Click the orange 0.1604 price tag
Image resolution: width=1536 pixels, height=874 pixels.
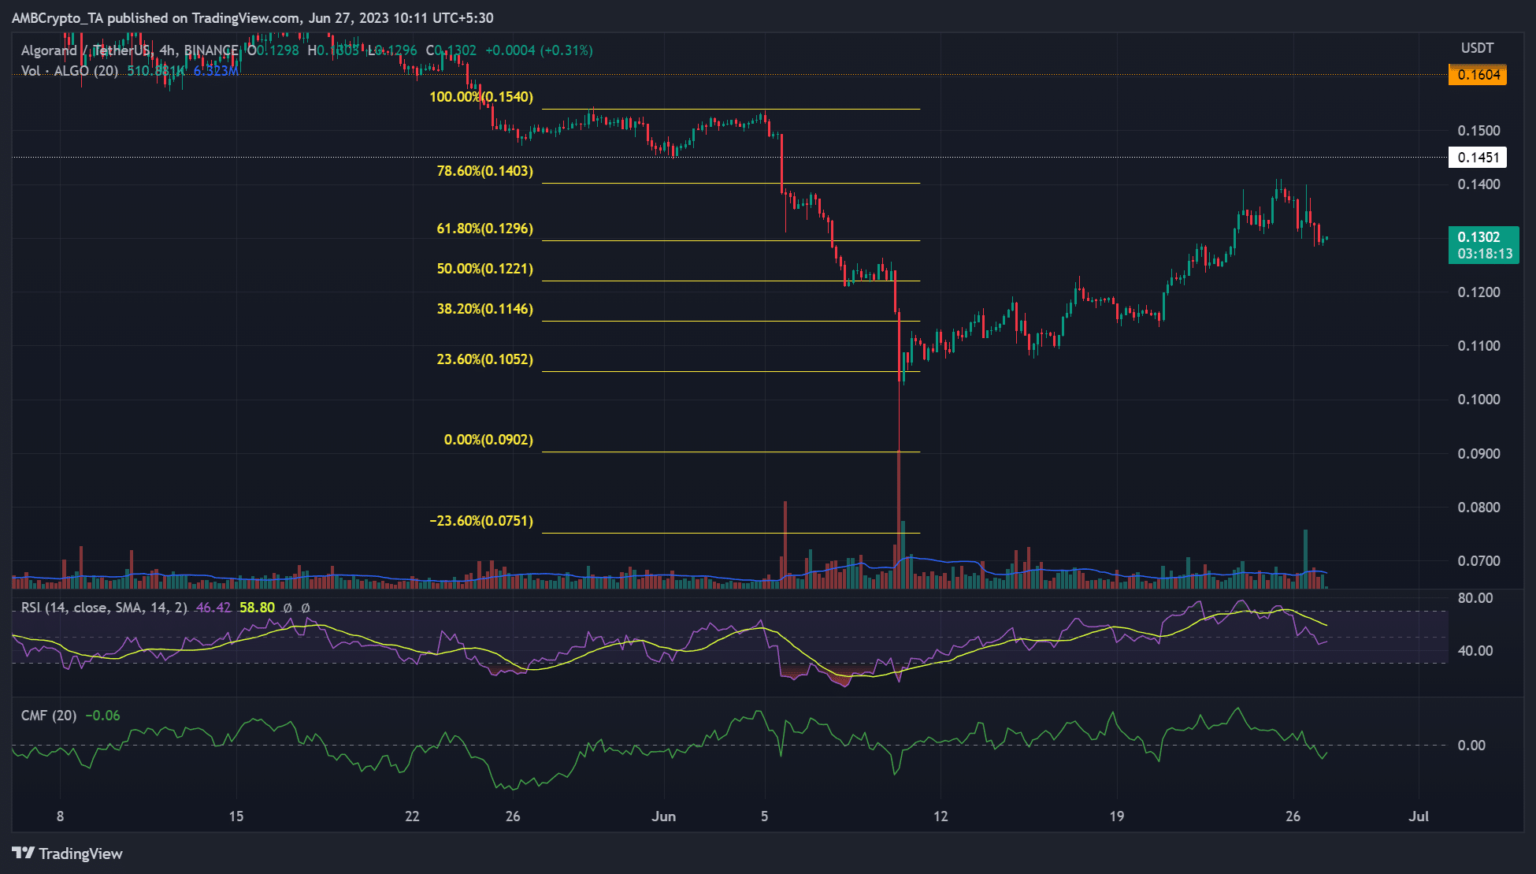coord(1477,75)
